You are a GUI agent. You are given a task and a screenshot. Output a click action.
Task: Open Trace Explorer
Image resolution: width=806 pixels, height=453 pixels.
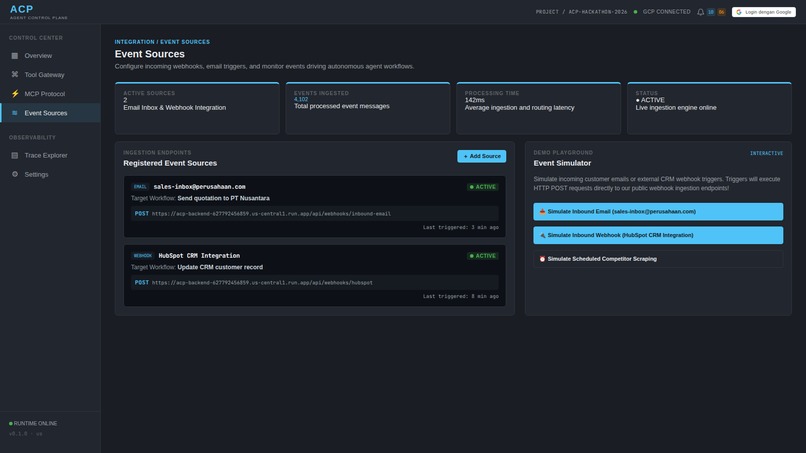50,155
